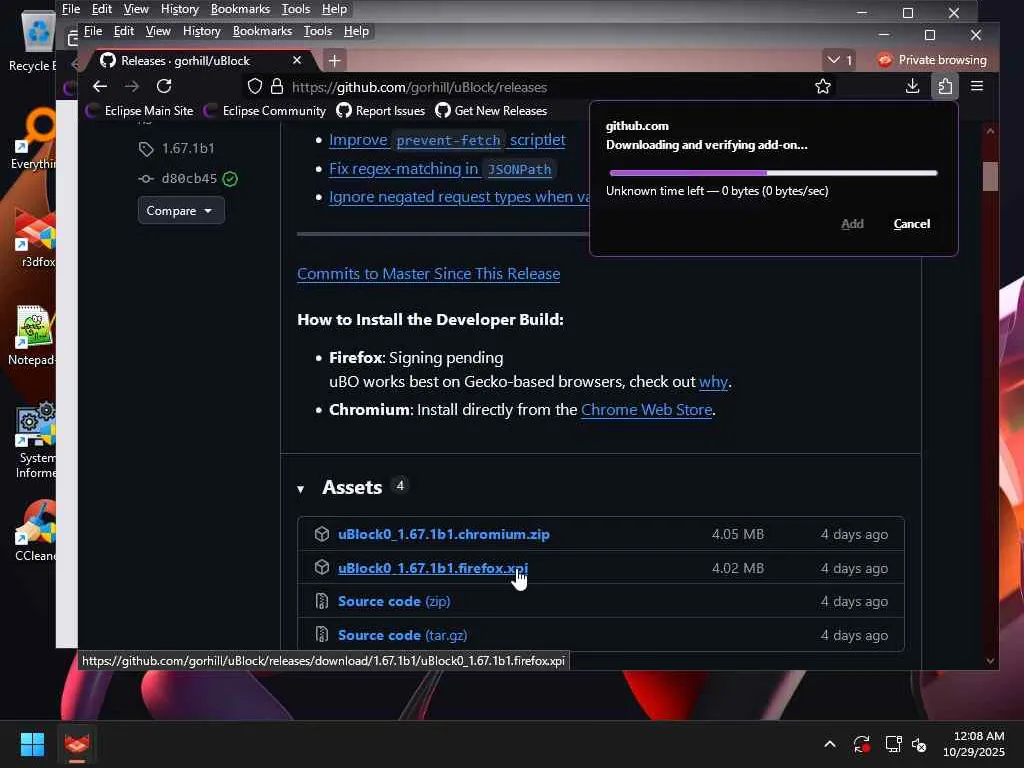
Task: Select the r3dfox desktop shortcut
Action: coord(34,238)
